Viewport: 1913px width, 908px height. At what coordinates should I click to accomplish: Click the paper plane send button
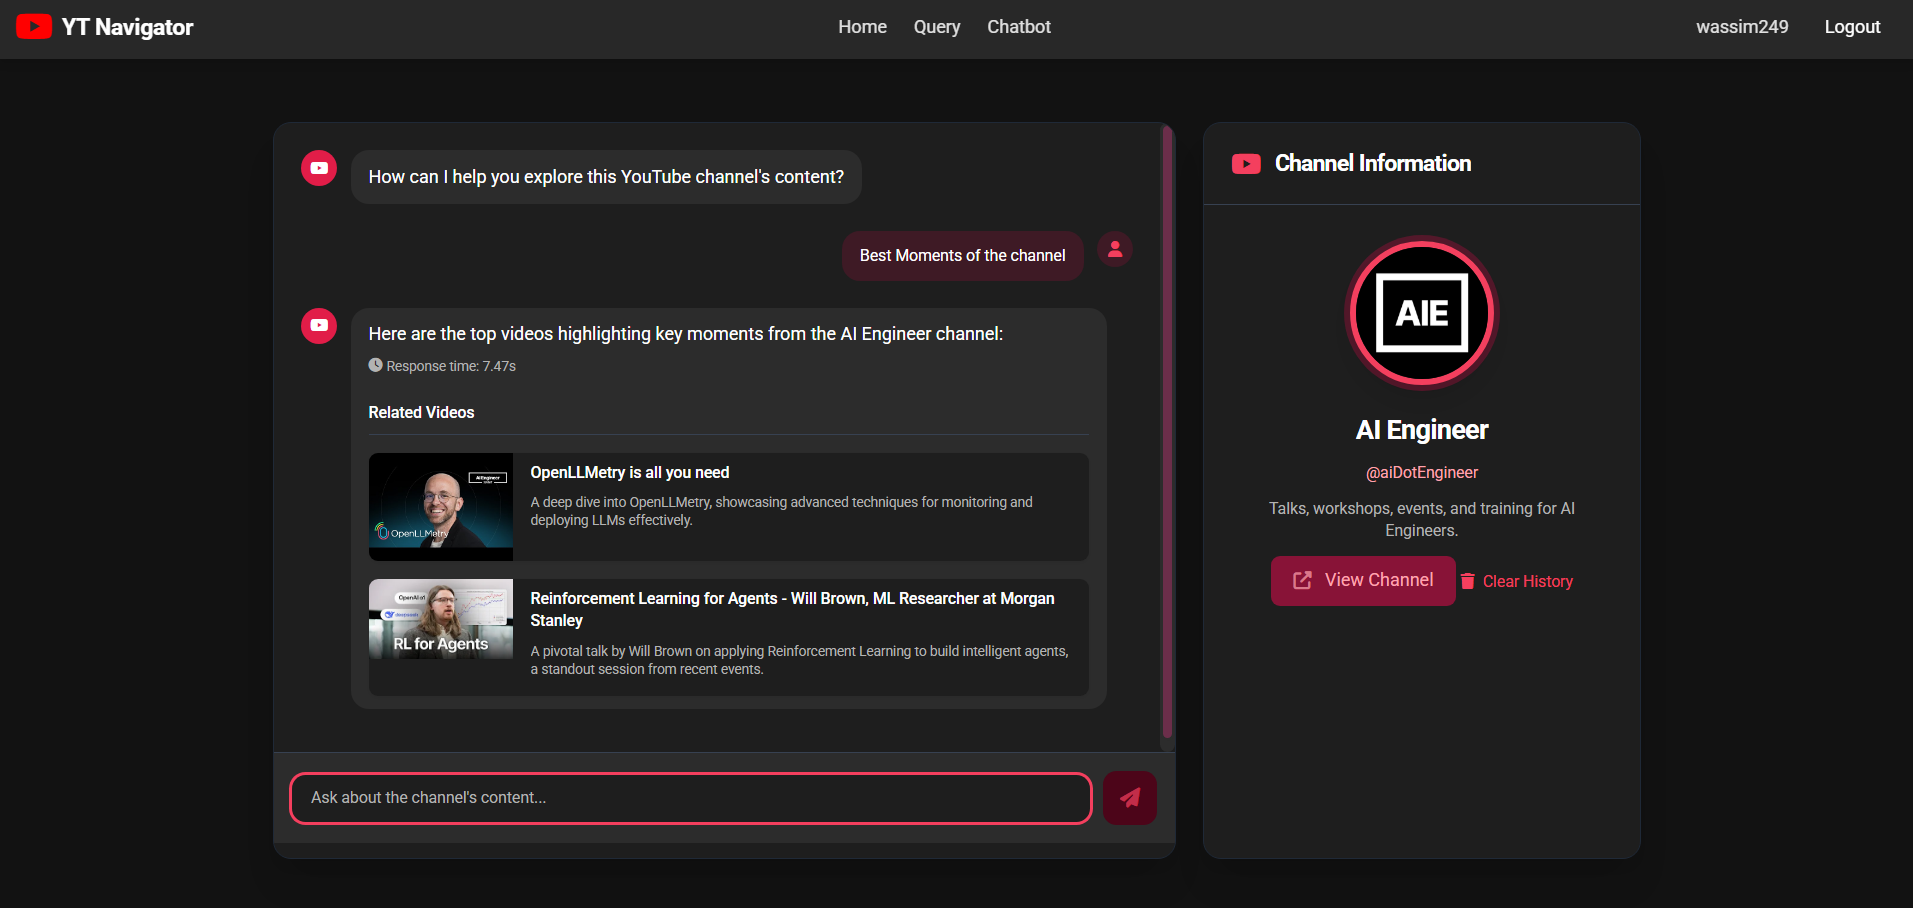1129,798
